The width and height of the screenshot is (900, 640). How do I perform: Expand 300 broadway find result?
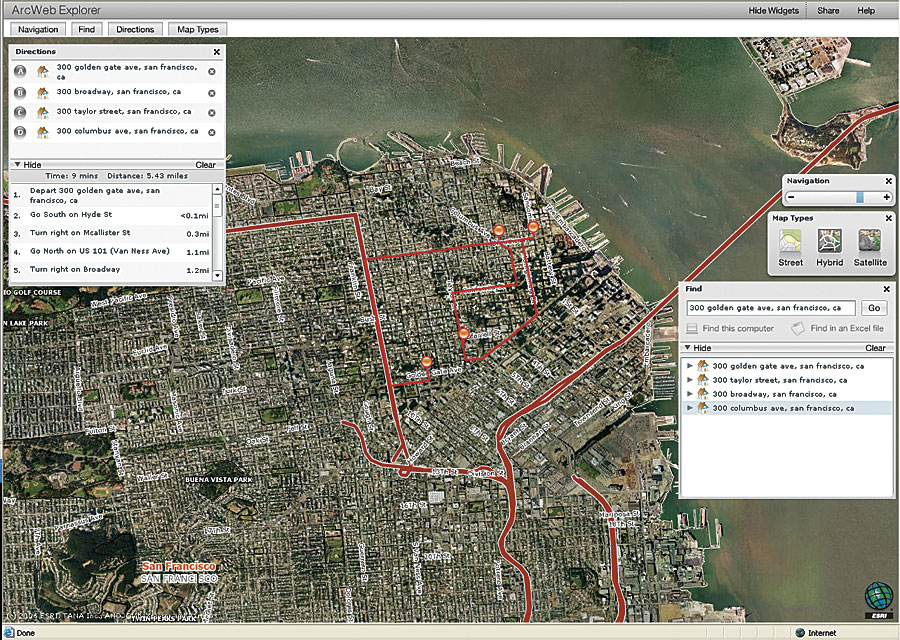[x=690, y=394]
